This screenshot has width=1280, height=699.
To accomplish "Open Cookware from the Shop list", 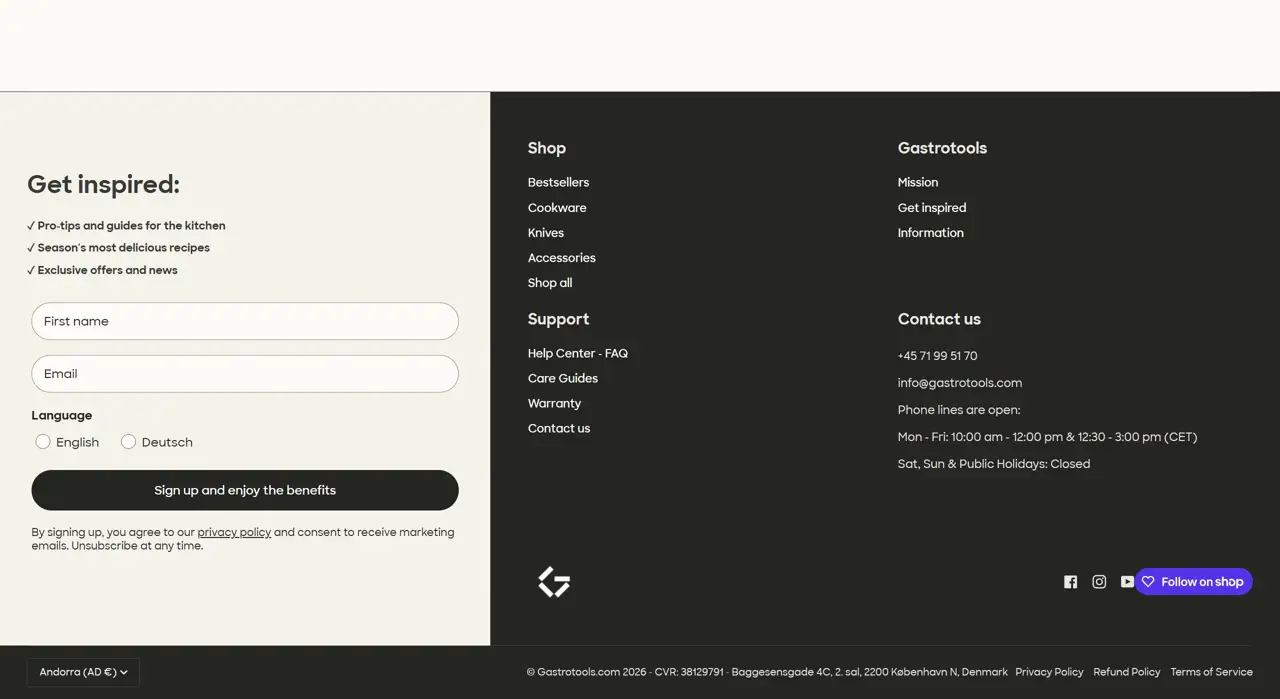I will pos(557,208).
